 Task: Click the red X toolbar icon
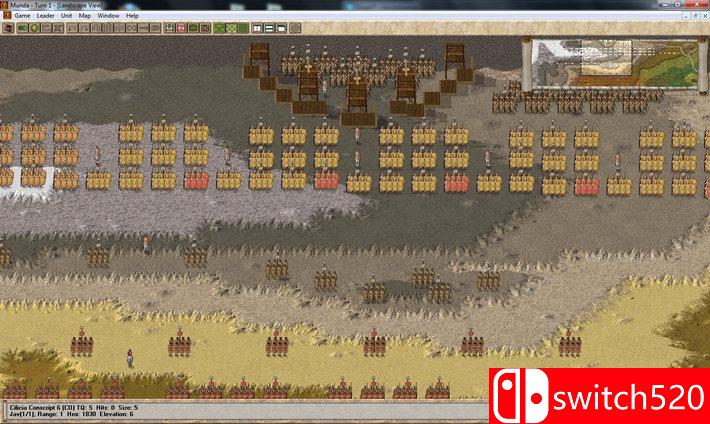tap(181, 28)
